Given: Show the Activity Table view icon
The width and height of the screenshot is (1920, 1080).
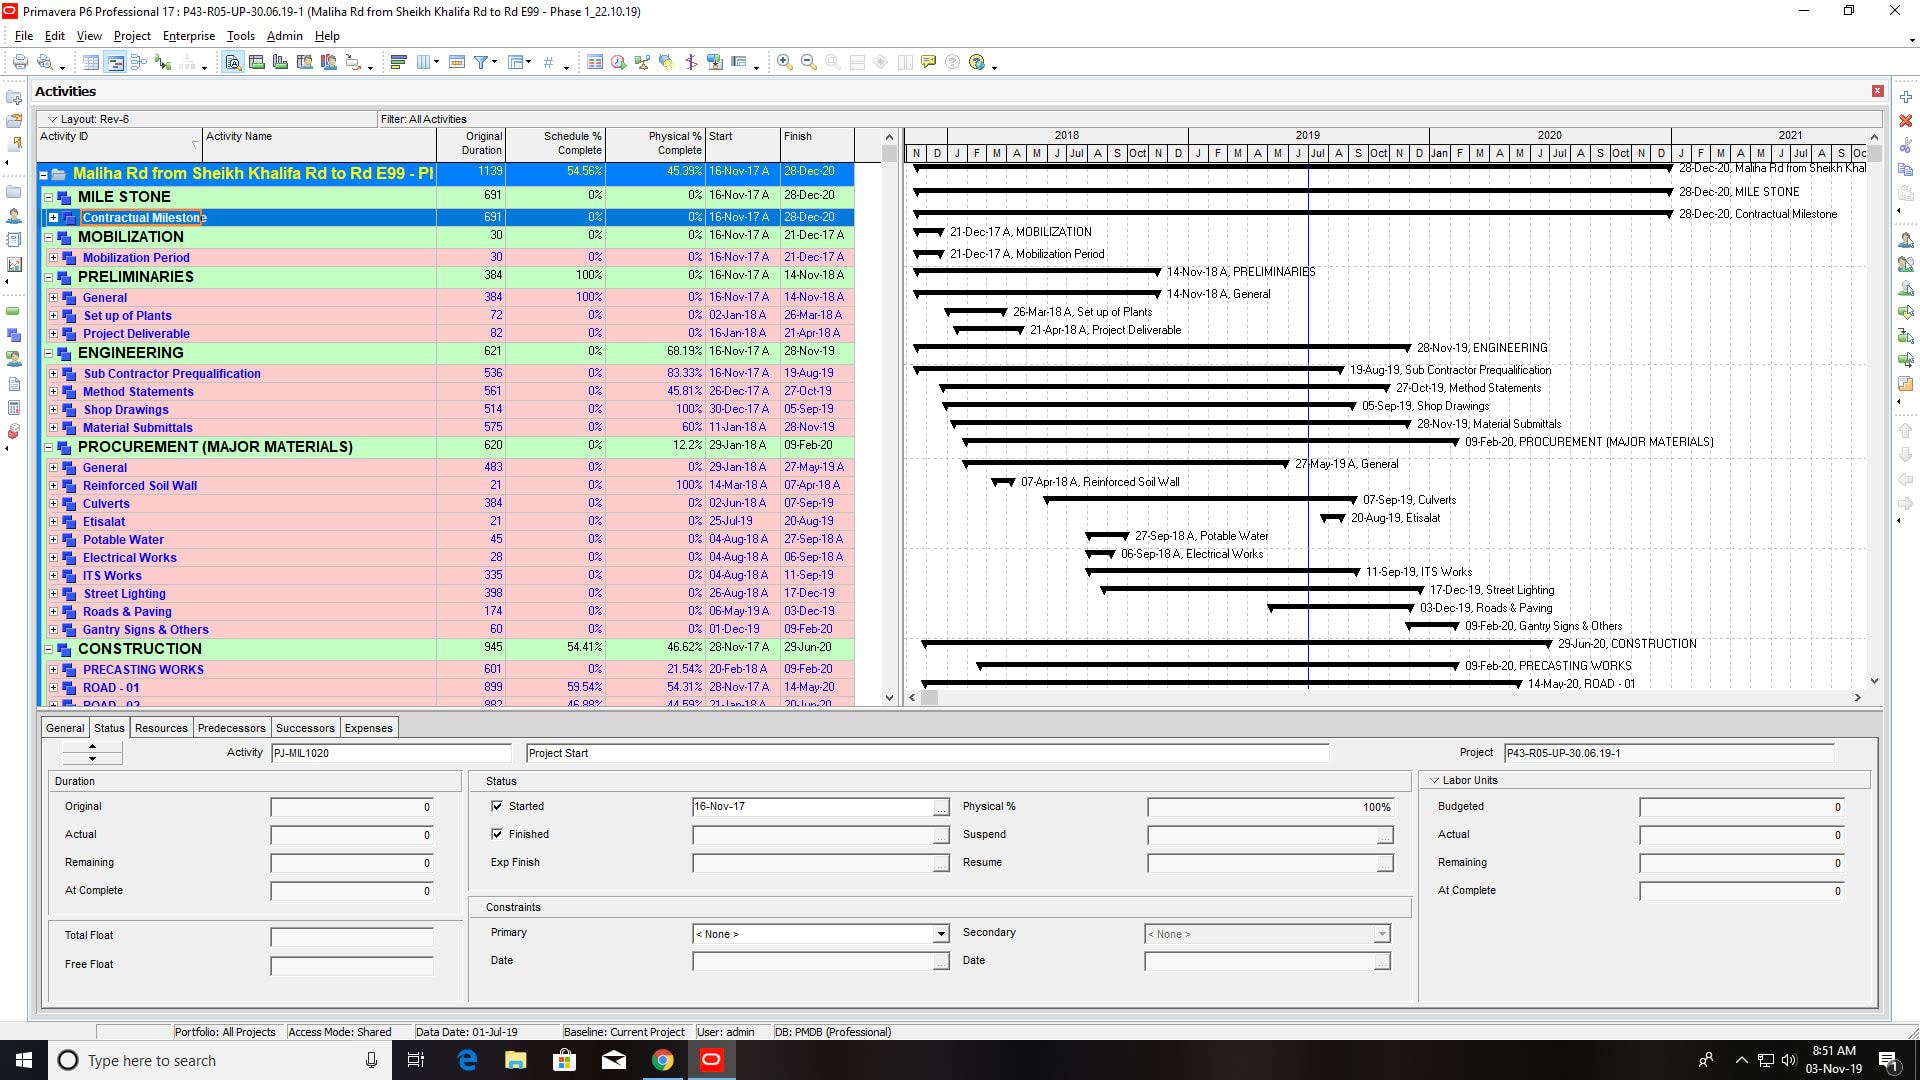Looking at the screenshot, I should coord(91,62).
